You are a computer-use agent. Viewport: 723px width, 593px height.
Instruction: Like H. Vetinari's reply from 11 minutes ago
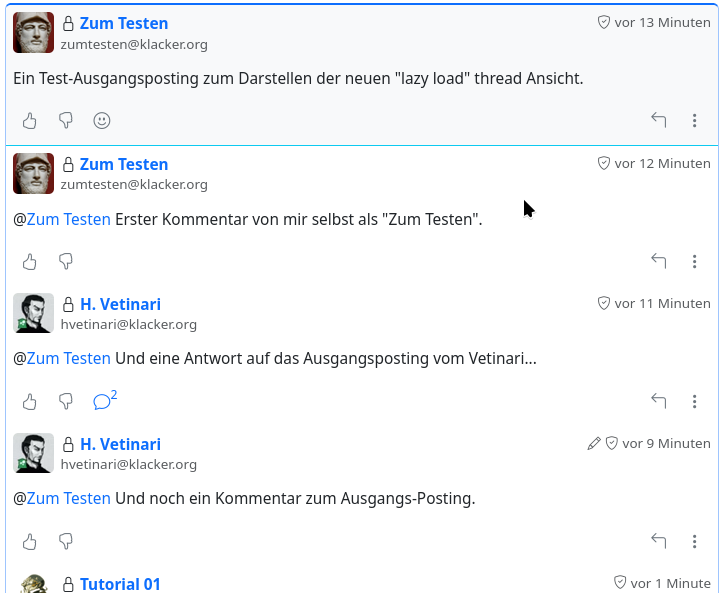pos(30,402)
